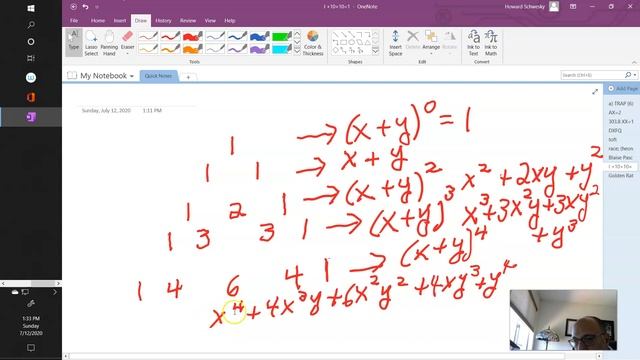Click the webcam video thumbnail

tap(563, 320)
